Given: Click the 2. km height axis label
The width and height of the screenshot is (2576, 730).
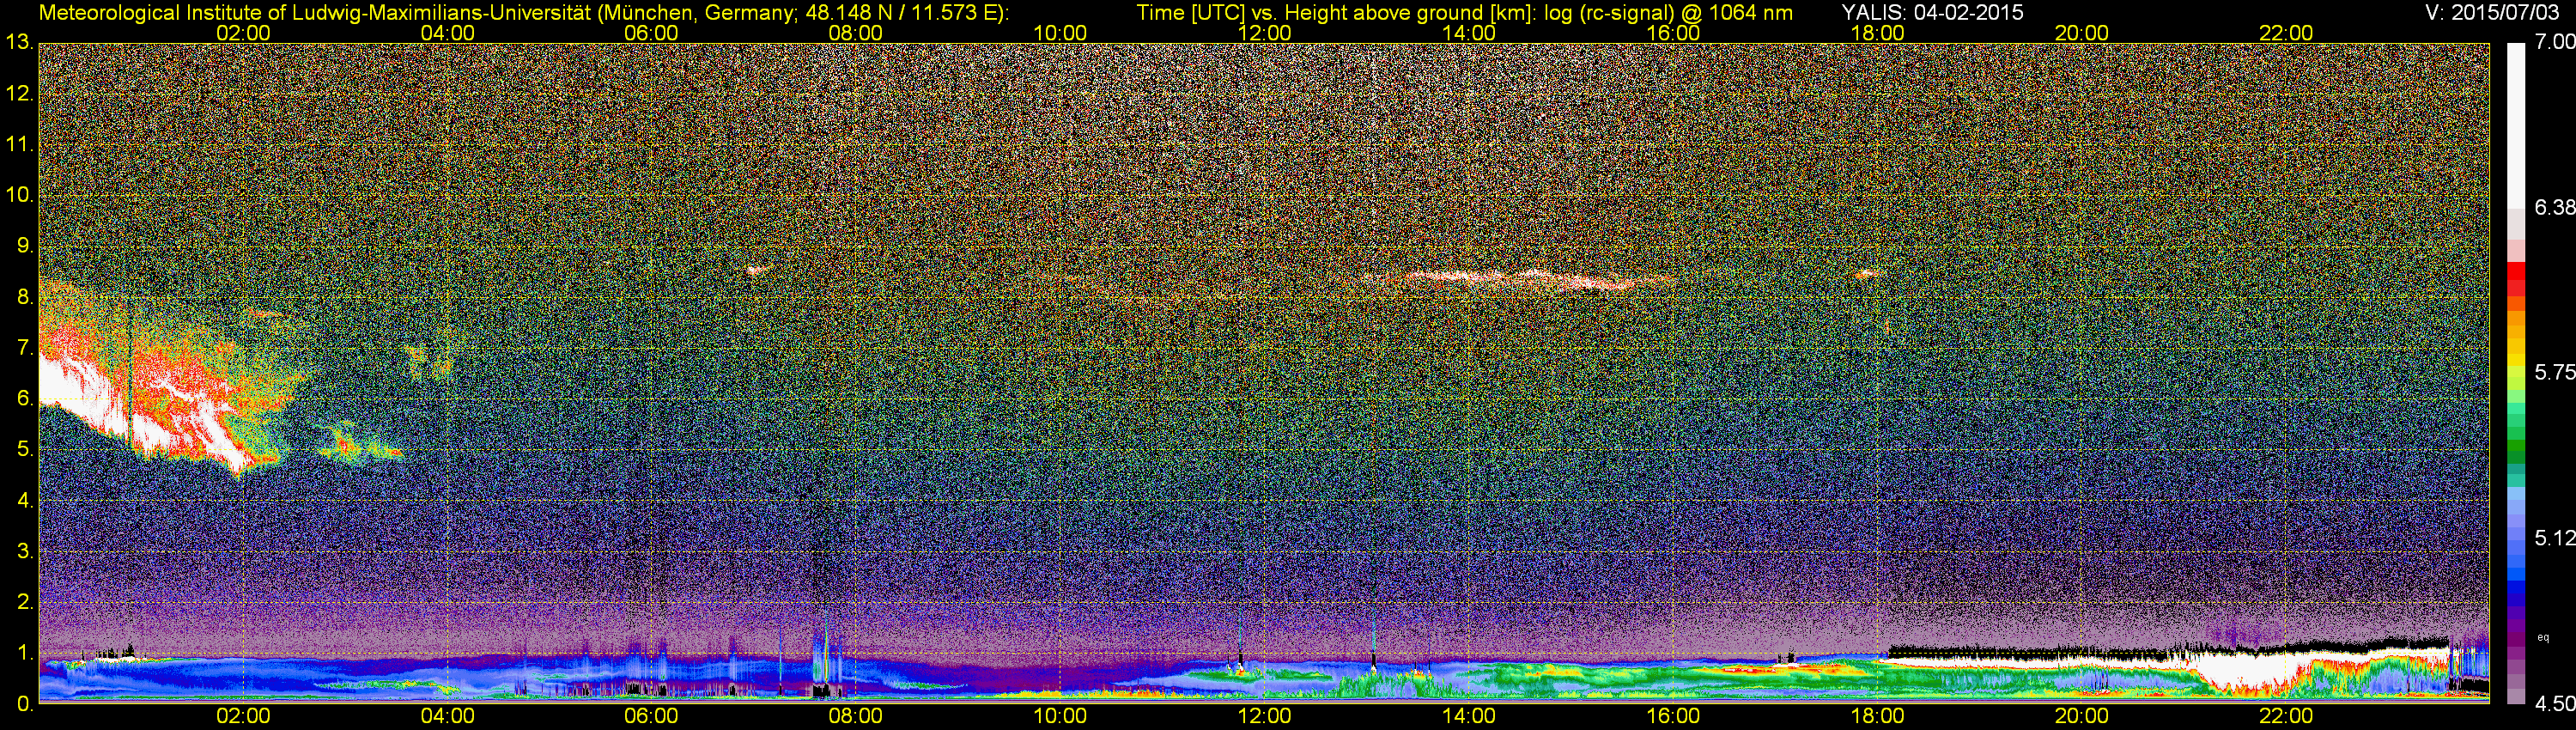Looking at the screenshot, I should pos(24,602).
